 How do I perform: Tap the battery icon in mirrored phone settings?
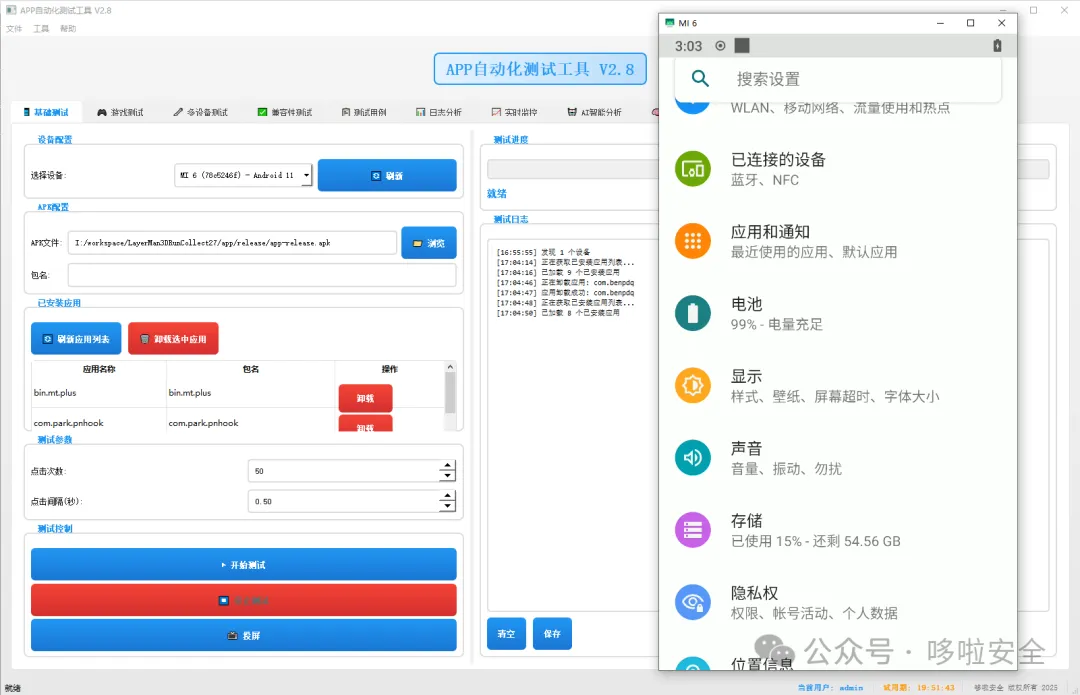click(693, 314)
